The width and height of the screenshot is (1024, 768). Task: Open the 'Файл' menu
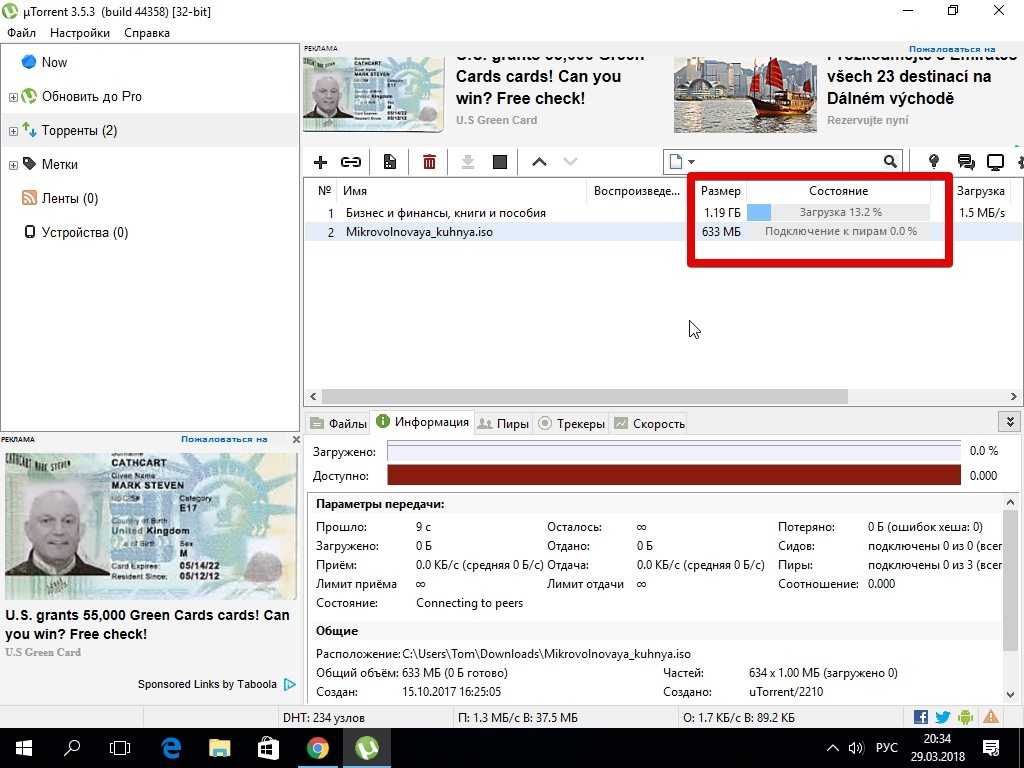tap(22, 33)
